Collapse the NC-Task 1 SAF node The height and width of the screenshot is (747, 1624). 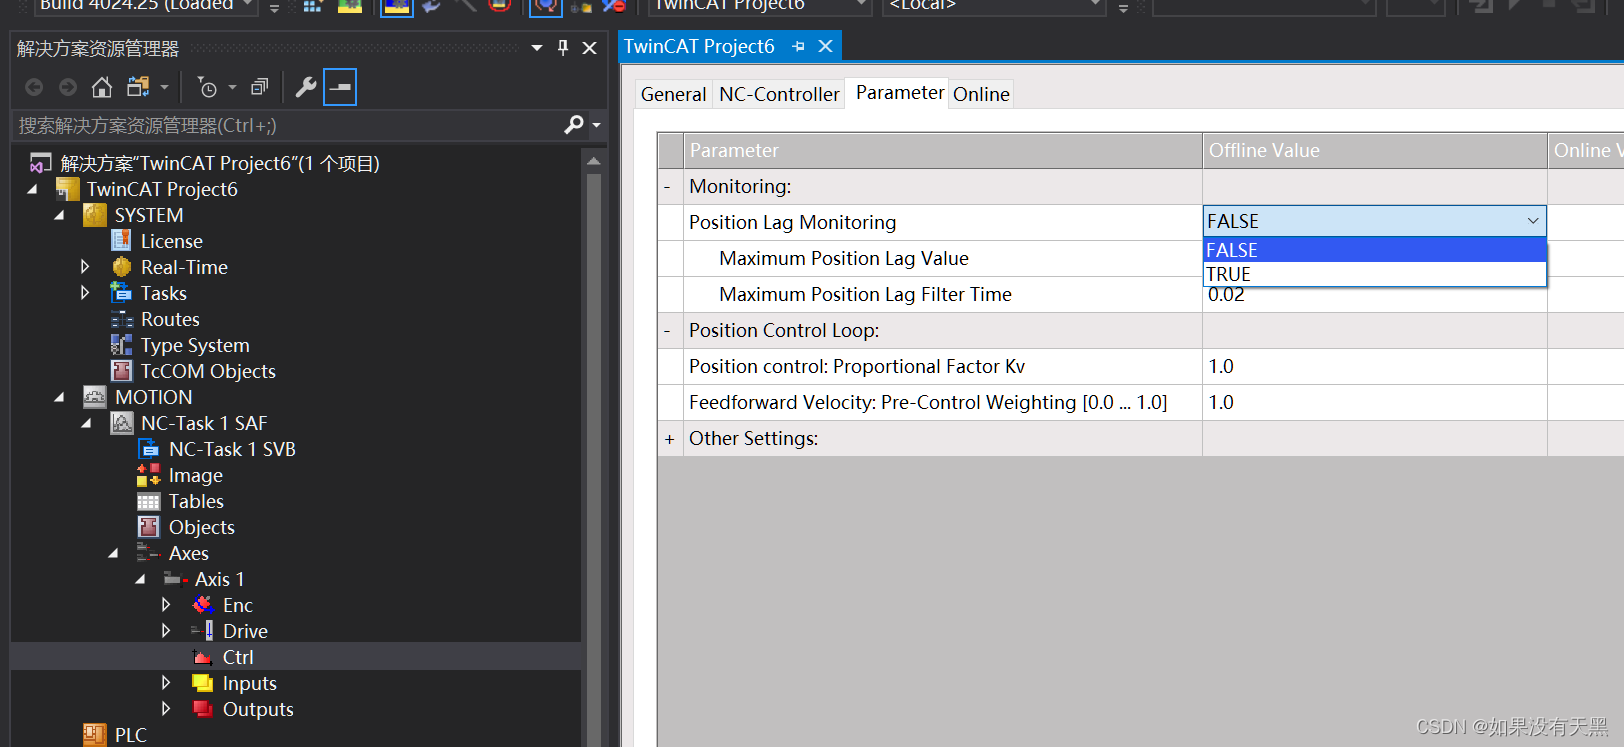click(86, 423)
